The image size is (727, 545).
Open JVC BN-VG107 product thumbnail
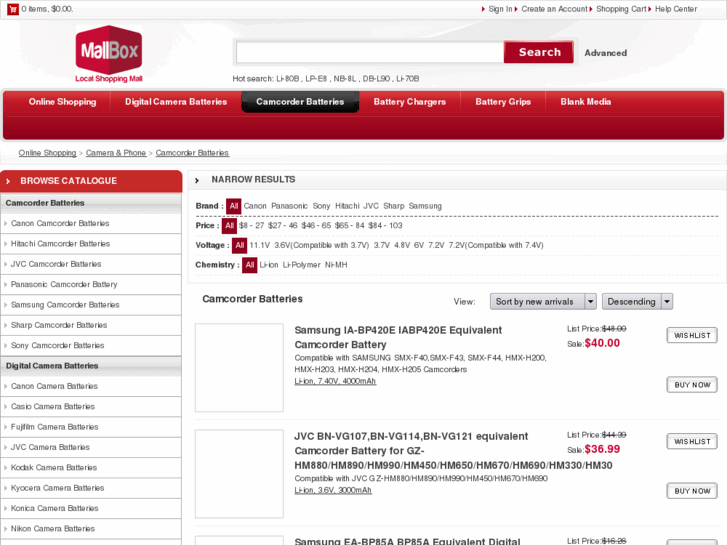tap(239, 474)
